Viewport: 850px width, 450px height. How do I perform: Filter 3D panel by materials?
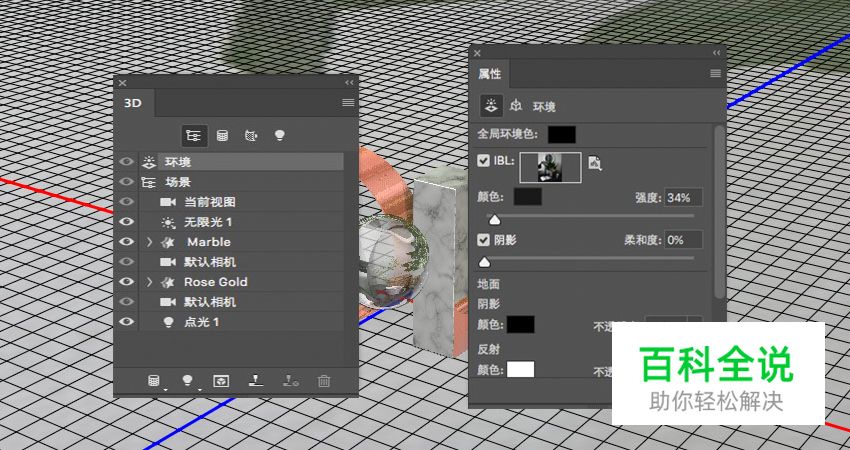(x=251, y=136)
